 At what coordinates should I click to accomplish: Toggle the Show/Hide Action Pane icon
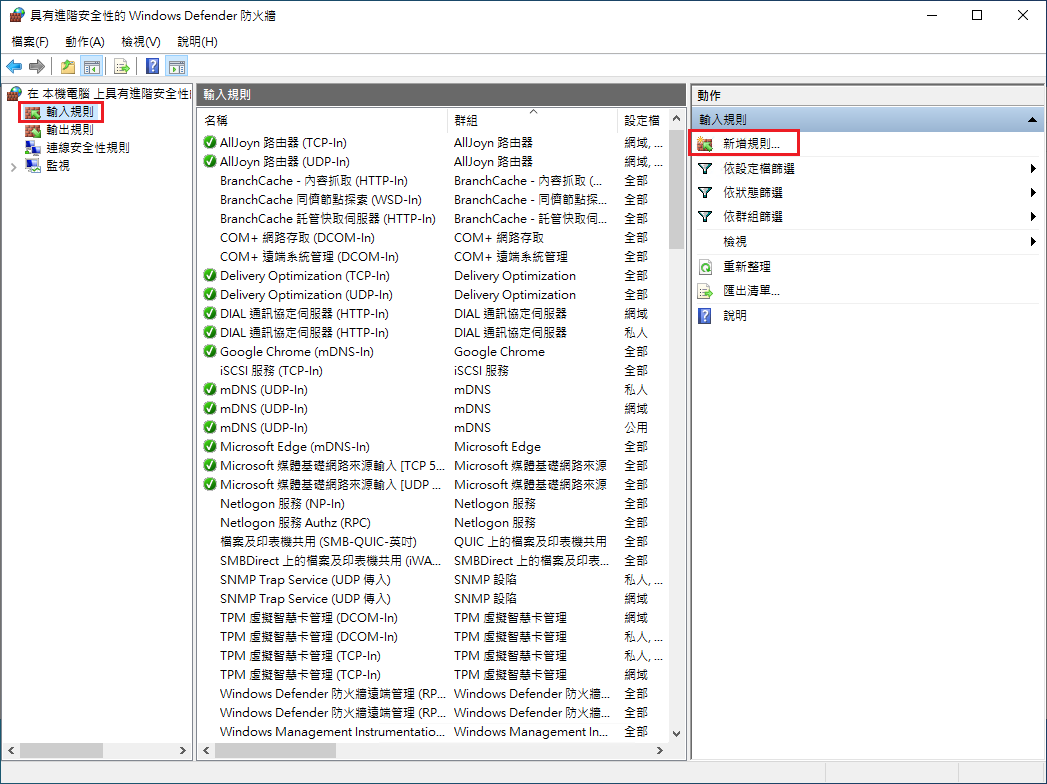click(x=177, y=66)
